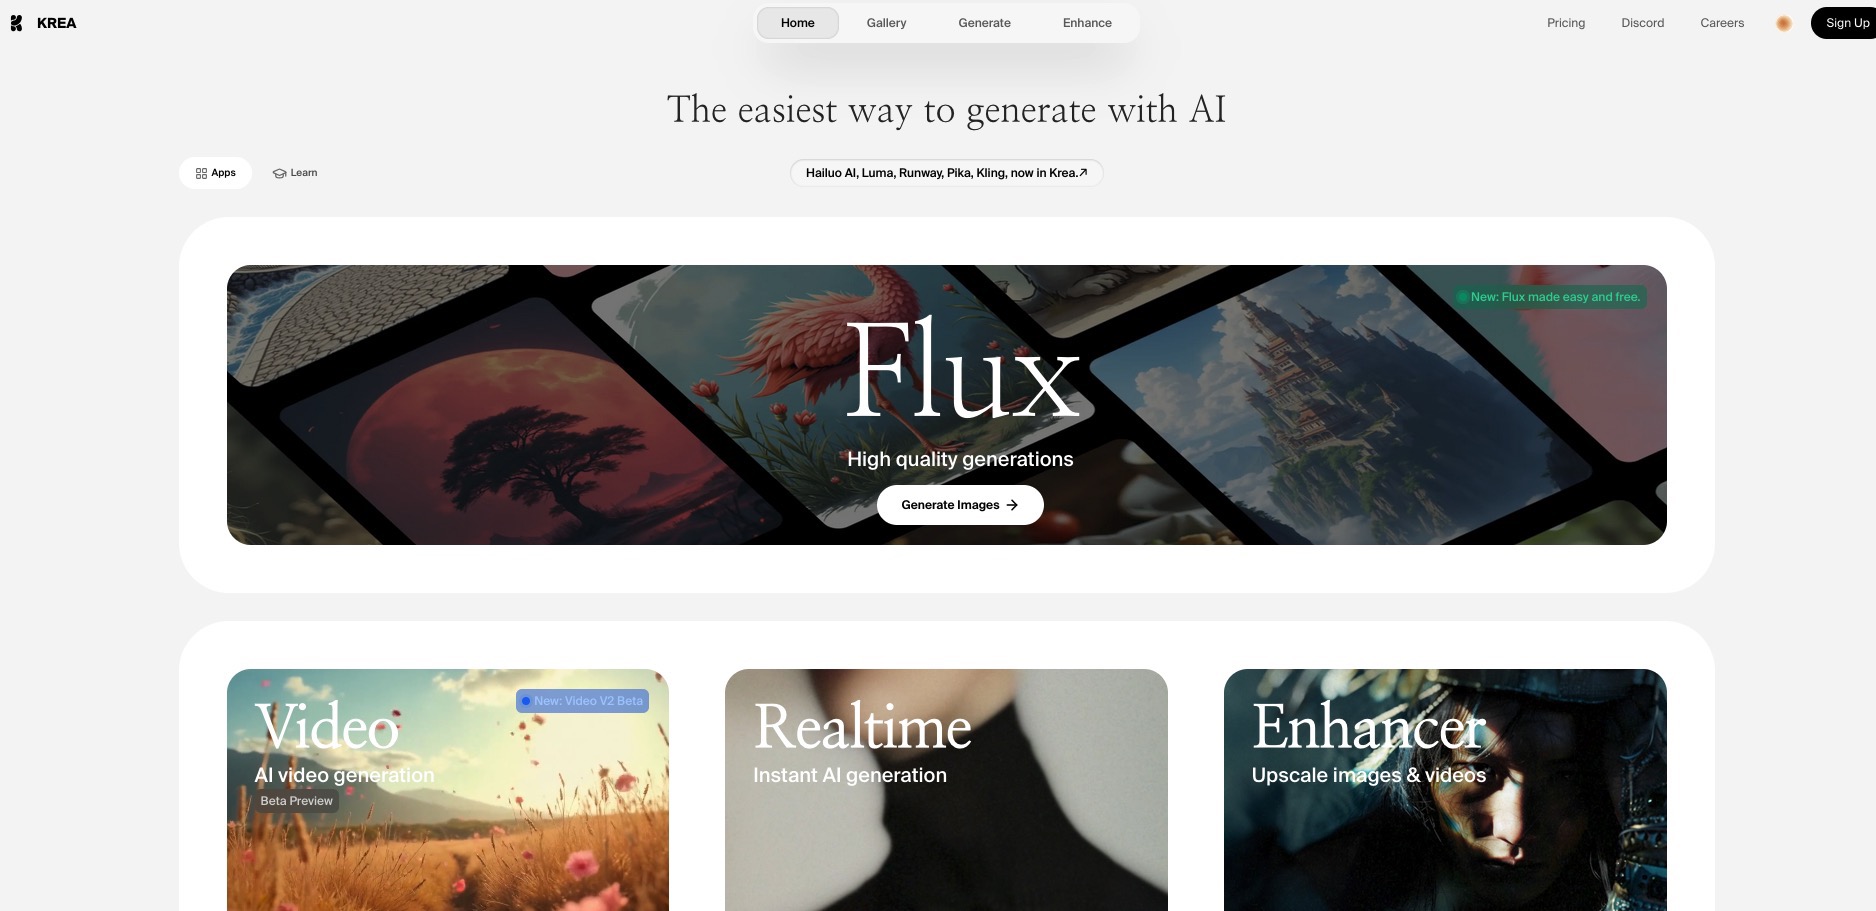Select the Apps grid icon tab
This screenshot has height=911, width=1876.
[201, 173]
